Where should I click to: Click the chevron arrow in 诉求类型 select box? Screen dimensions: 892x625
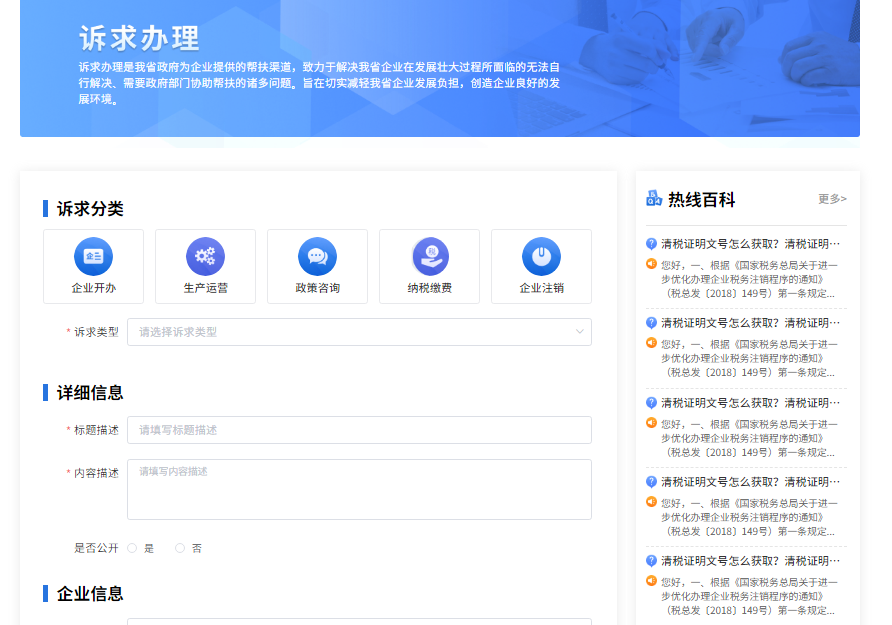click(579, 332)
